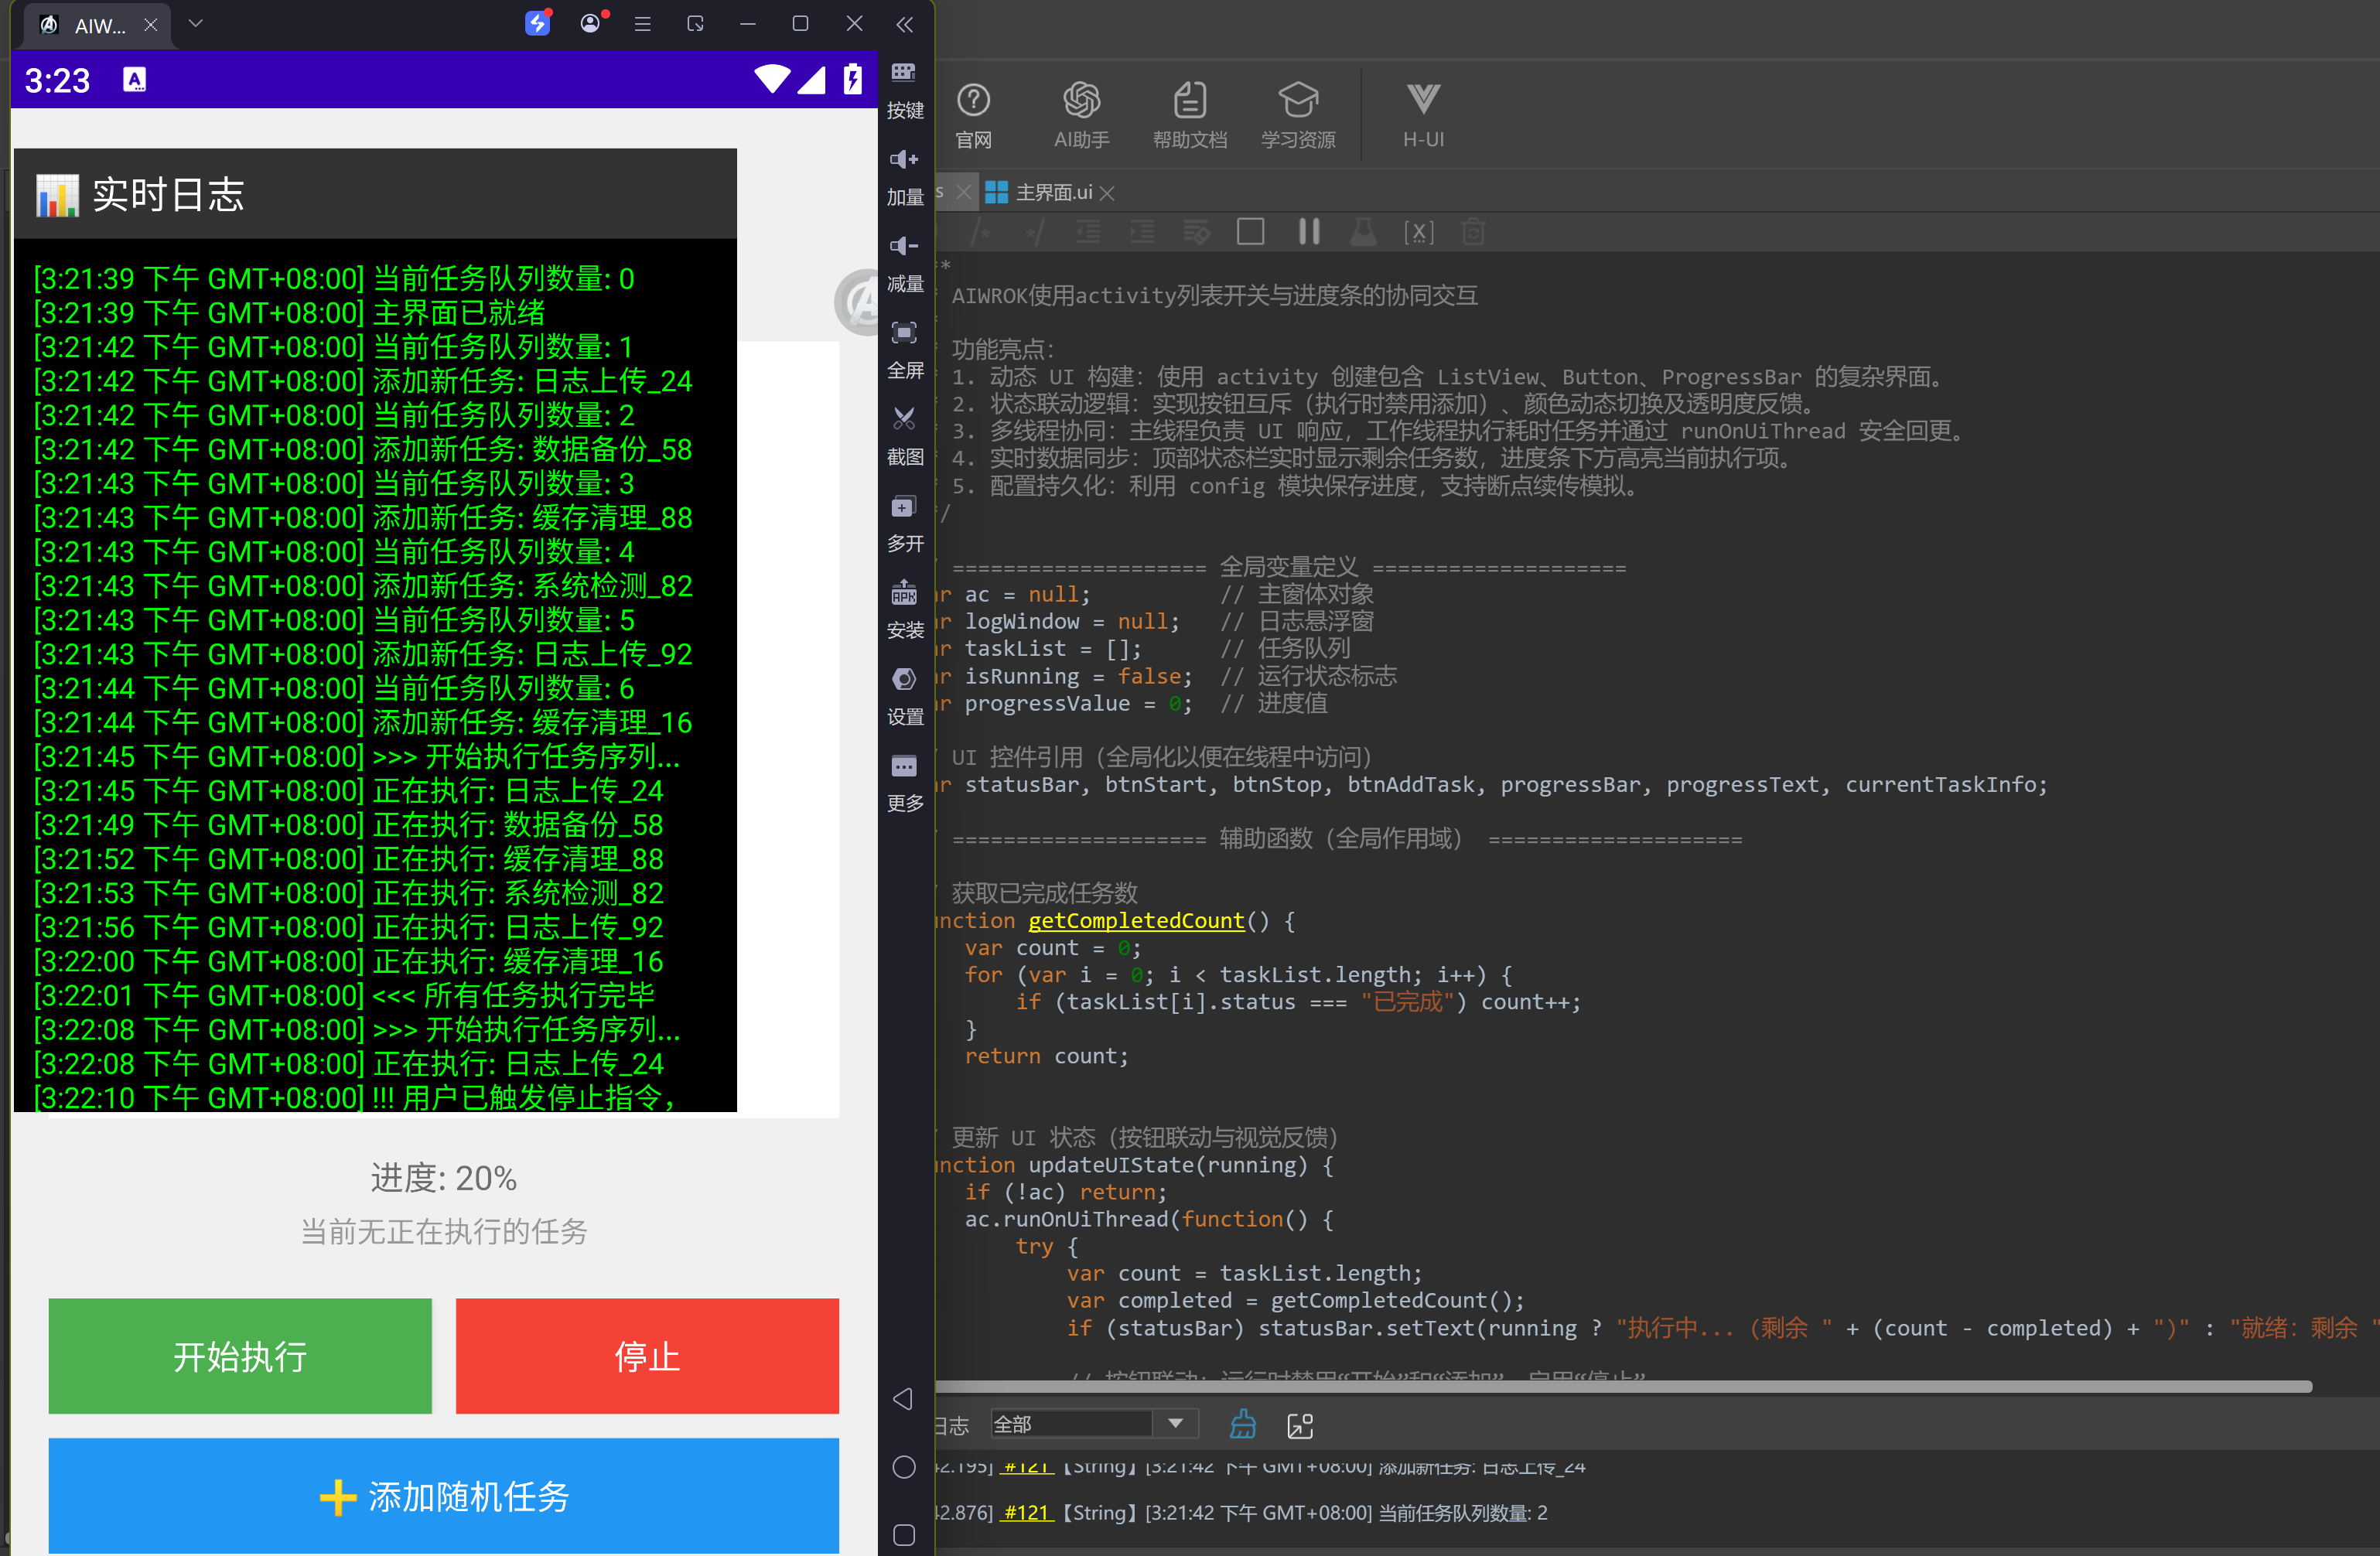
Task: Click the 截图 screenshot scissors icon
Action: (x=904, y=418)
